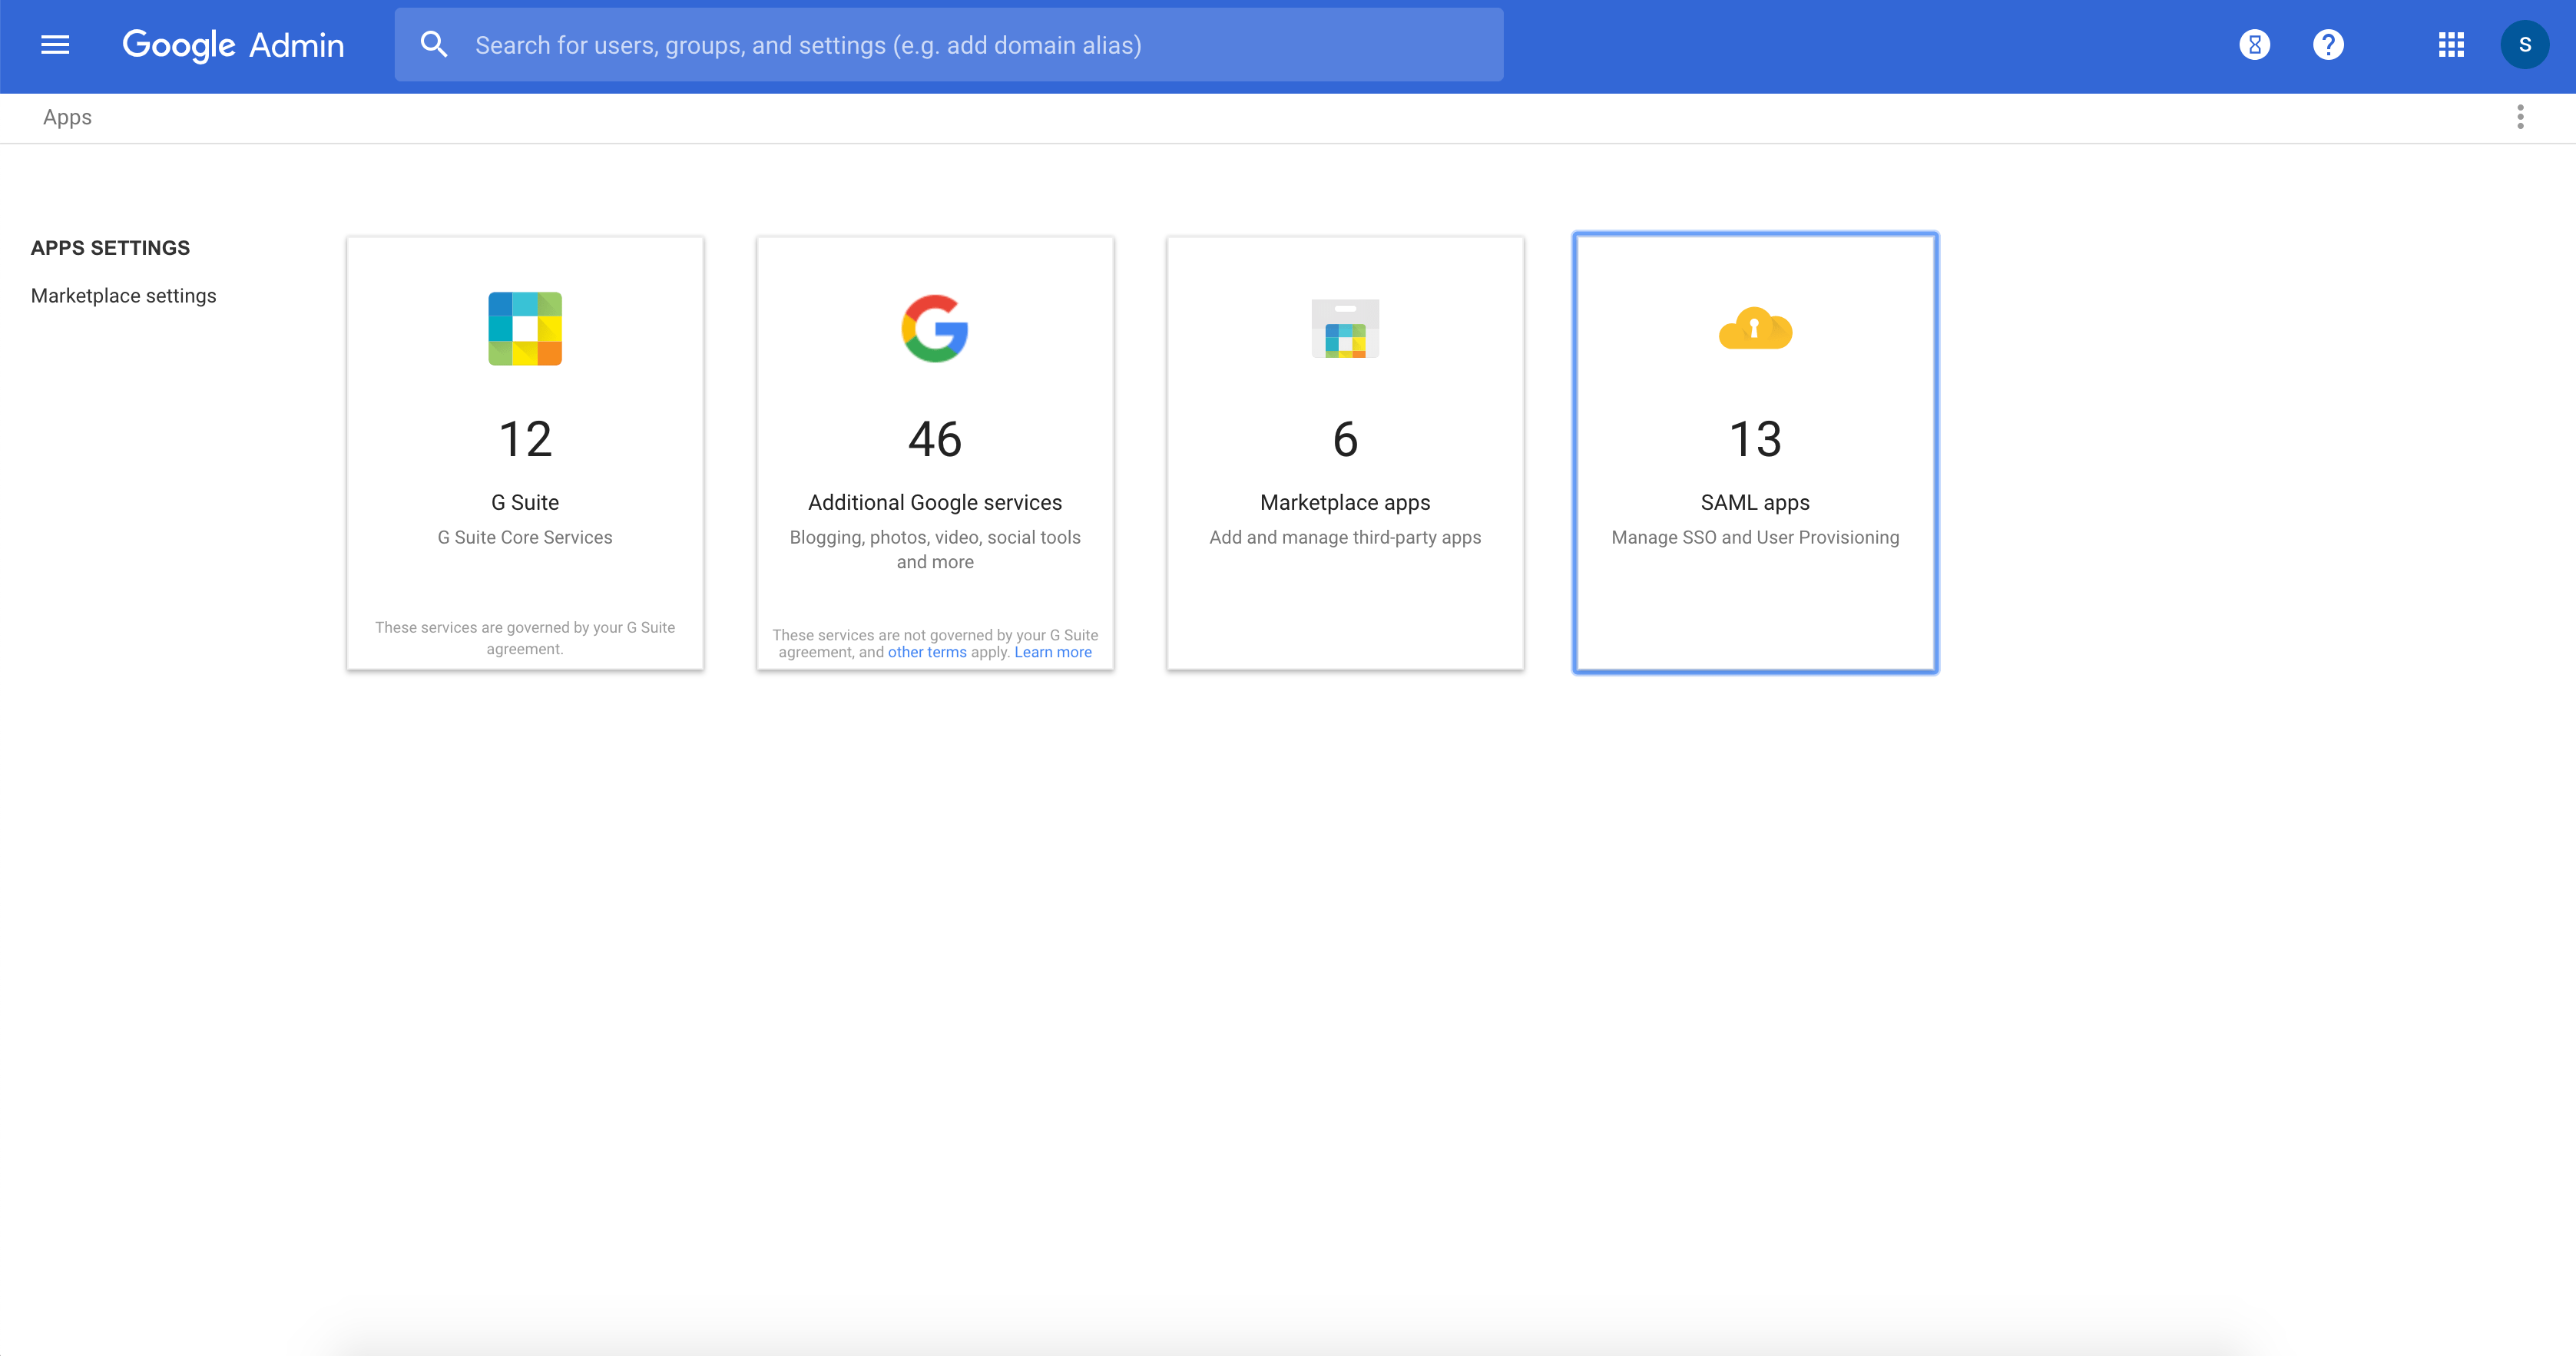Image resolution: width=2576 pixels, height=1356 pixels.
Task: Open the navigation hamburger menu
Action: tap(55, 45)
